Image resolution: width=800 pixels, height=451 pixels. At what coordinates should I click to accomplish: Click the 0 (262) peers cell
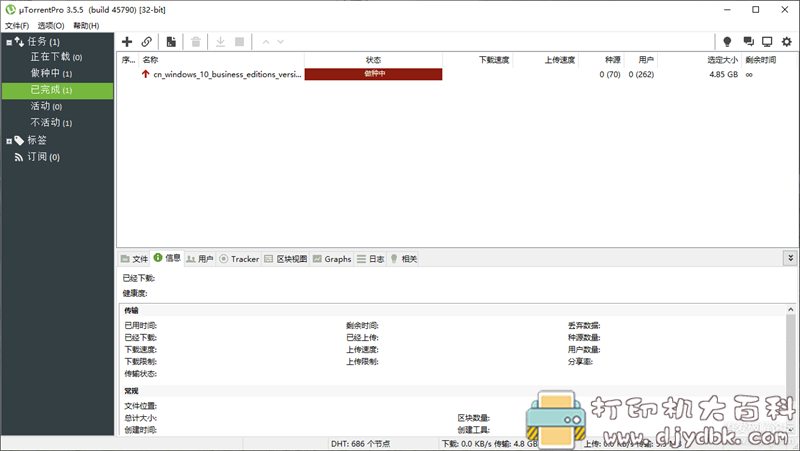641,74
